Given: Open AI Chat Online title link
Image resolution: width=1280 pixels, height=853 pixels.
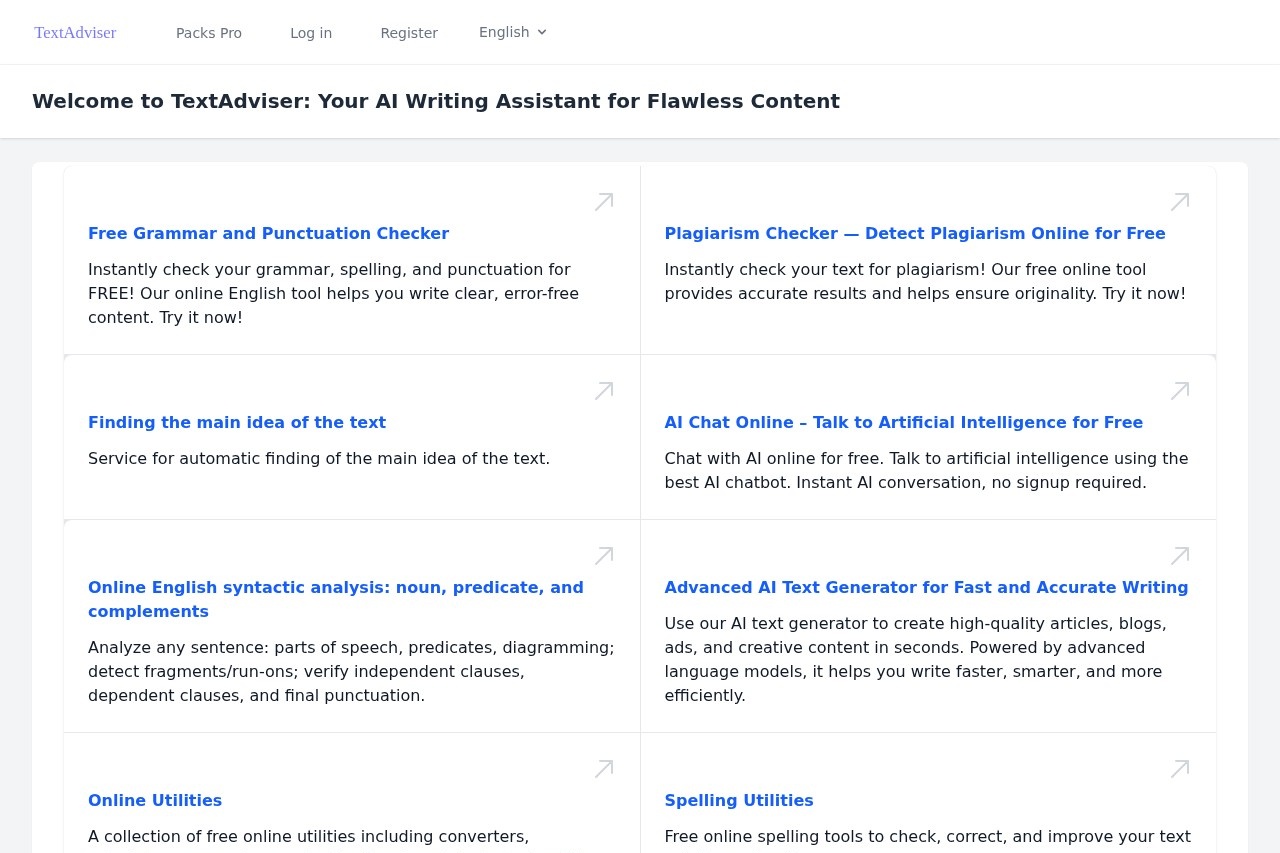Looking at the screenshot, I should 903,422.
